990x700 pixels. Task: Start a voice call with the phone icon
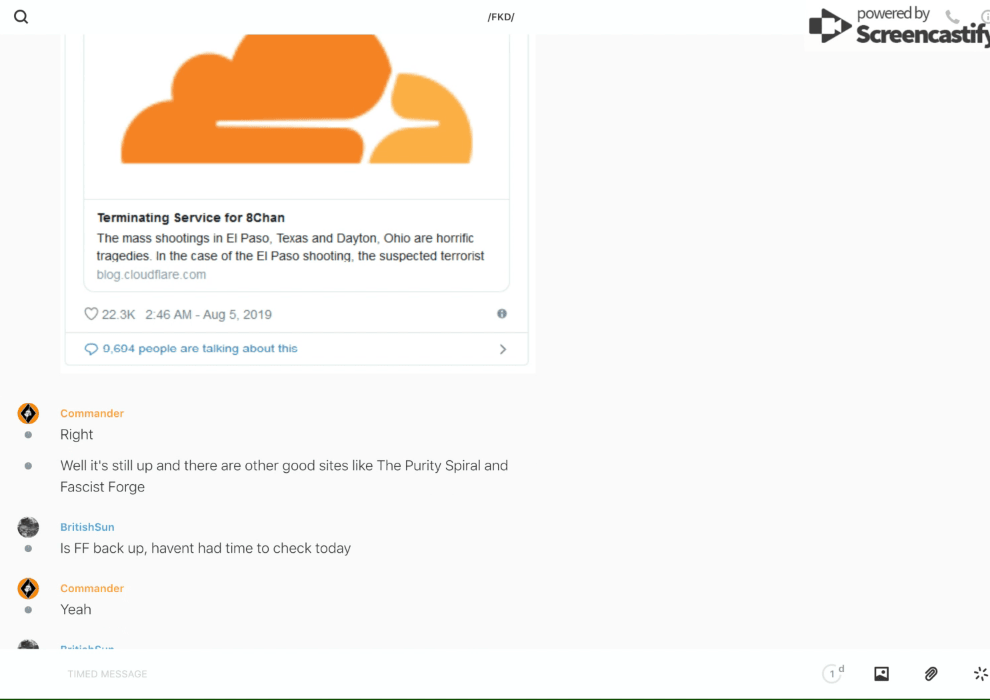tap(952, 17)
